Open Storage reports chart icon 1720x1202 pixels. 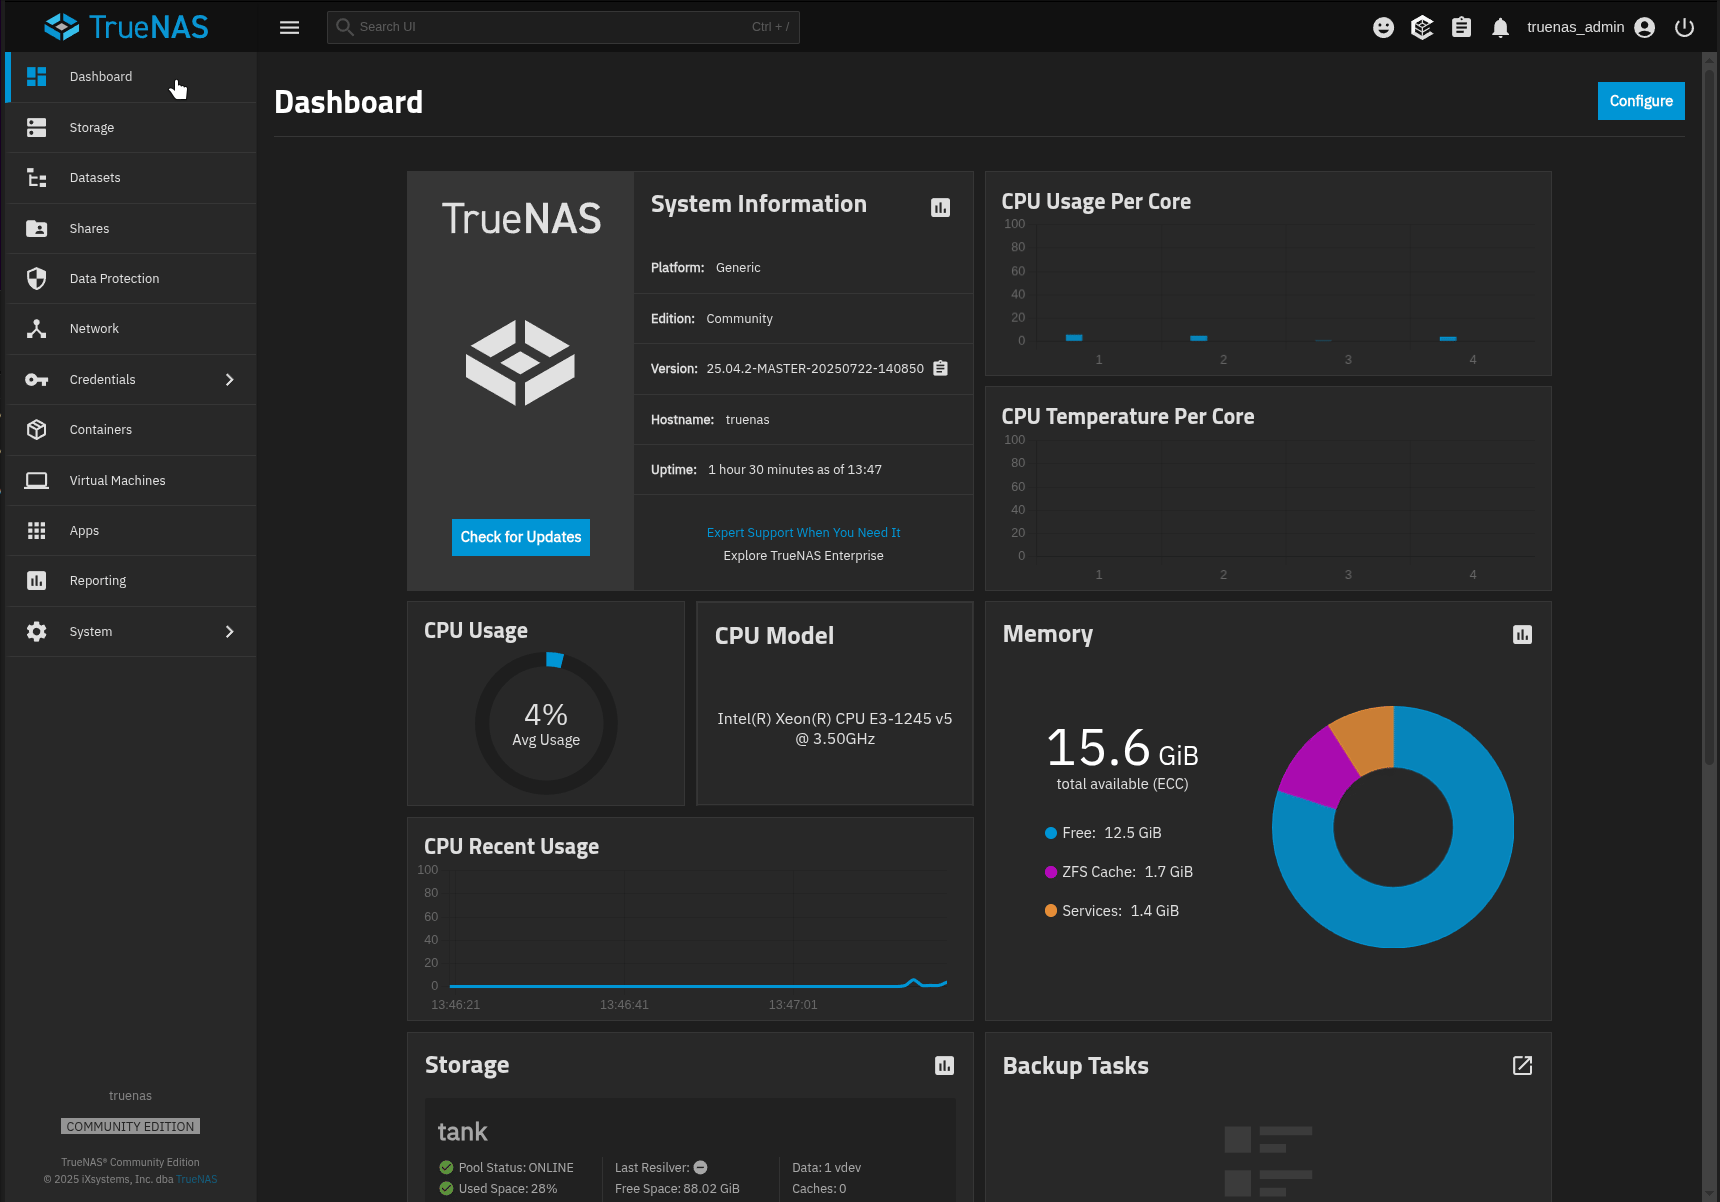(944, 1066)
